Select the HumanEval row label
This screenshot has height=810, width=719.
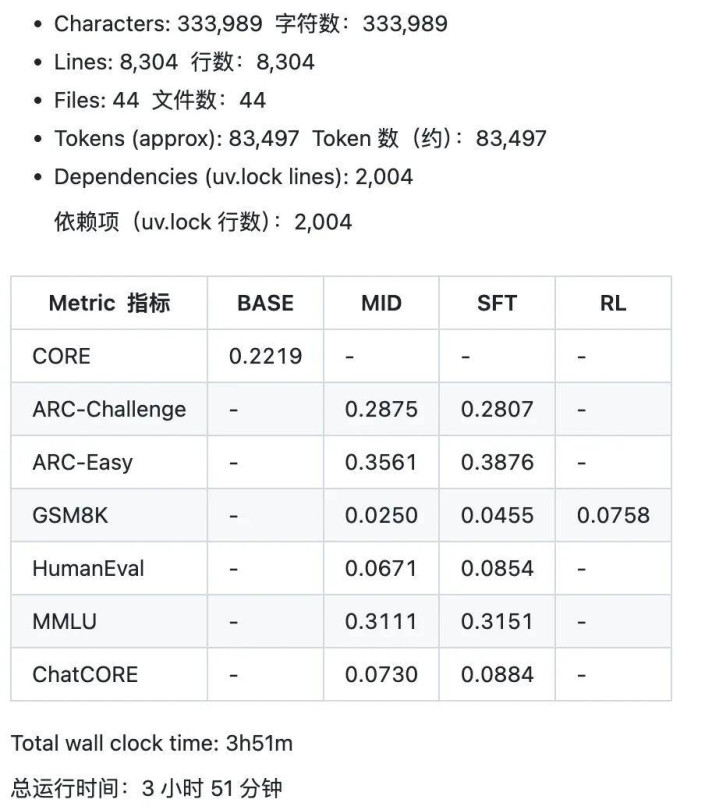point(88,568)
